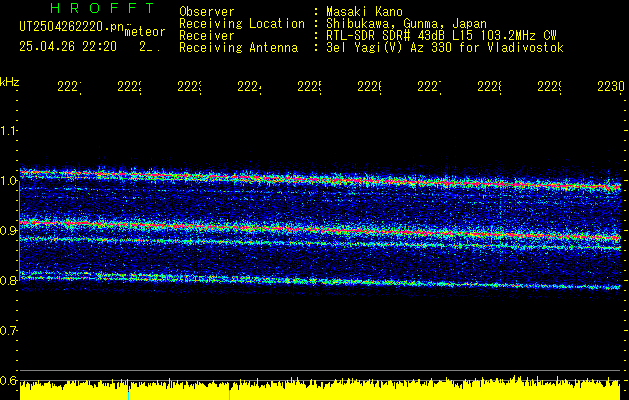Click the word "meteor" beside the file name
629x400 pixels.
pos(145,32)
